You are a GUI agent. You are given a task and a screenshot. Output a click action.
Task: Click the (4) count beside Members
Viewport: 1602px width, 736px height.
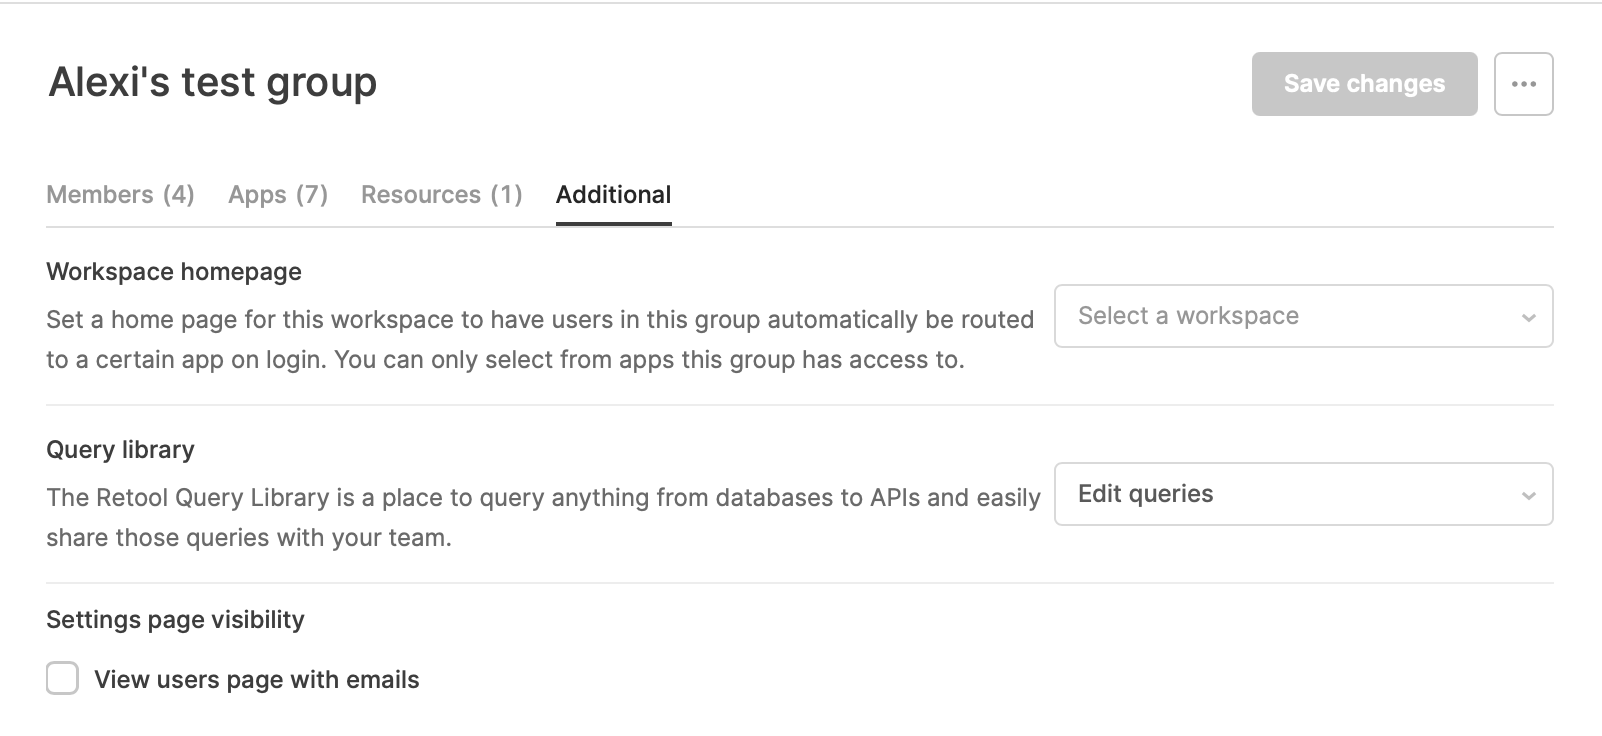(x=179, y=195)
